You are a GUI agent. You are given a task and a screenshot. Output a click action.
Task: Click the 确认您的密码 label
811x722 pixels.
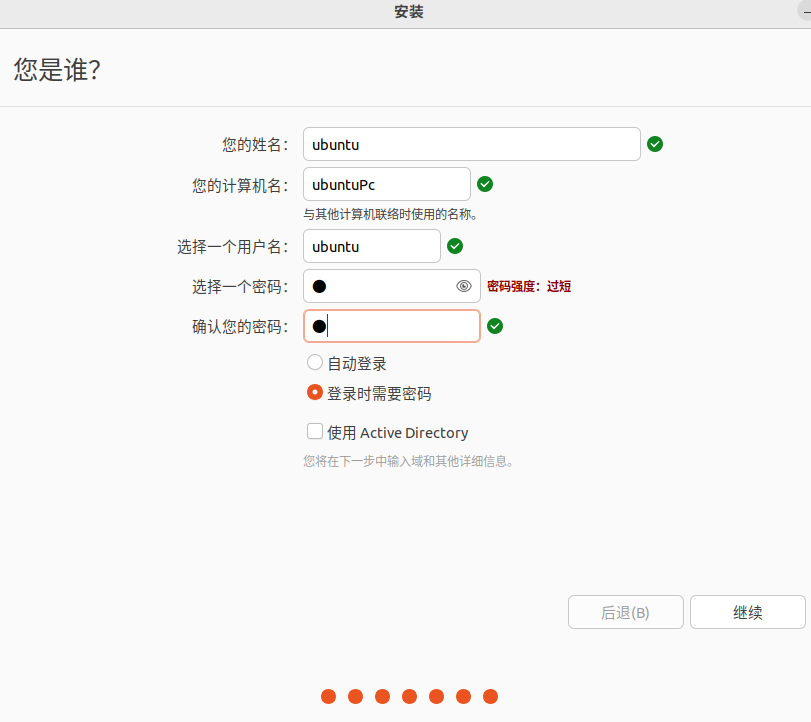point(240,327)
